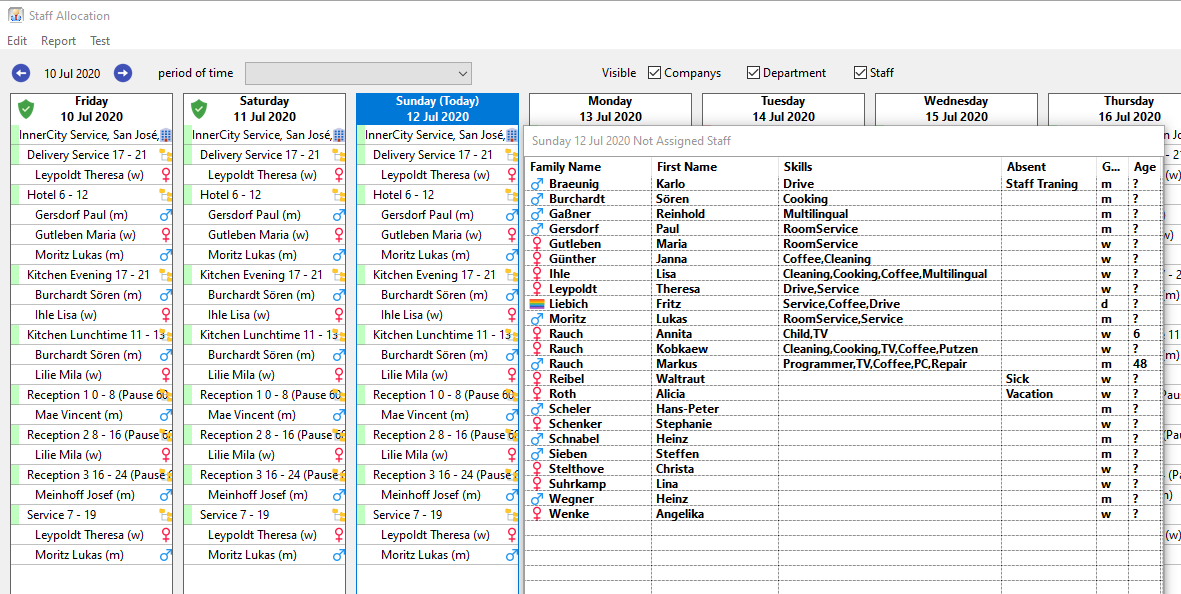Select the Monday 13 Jul 2020 header
This screenshot has width=1181, height=594.
point(610,109)
